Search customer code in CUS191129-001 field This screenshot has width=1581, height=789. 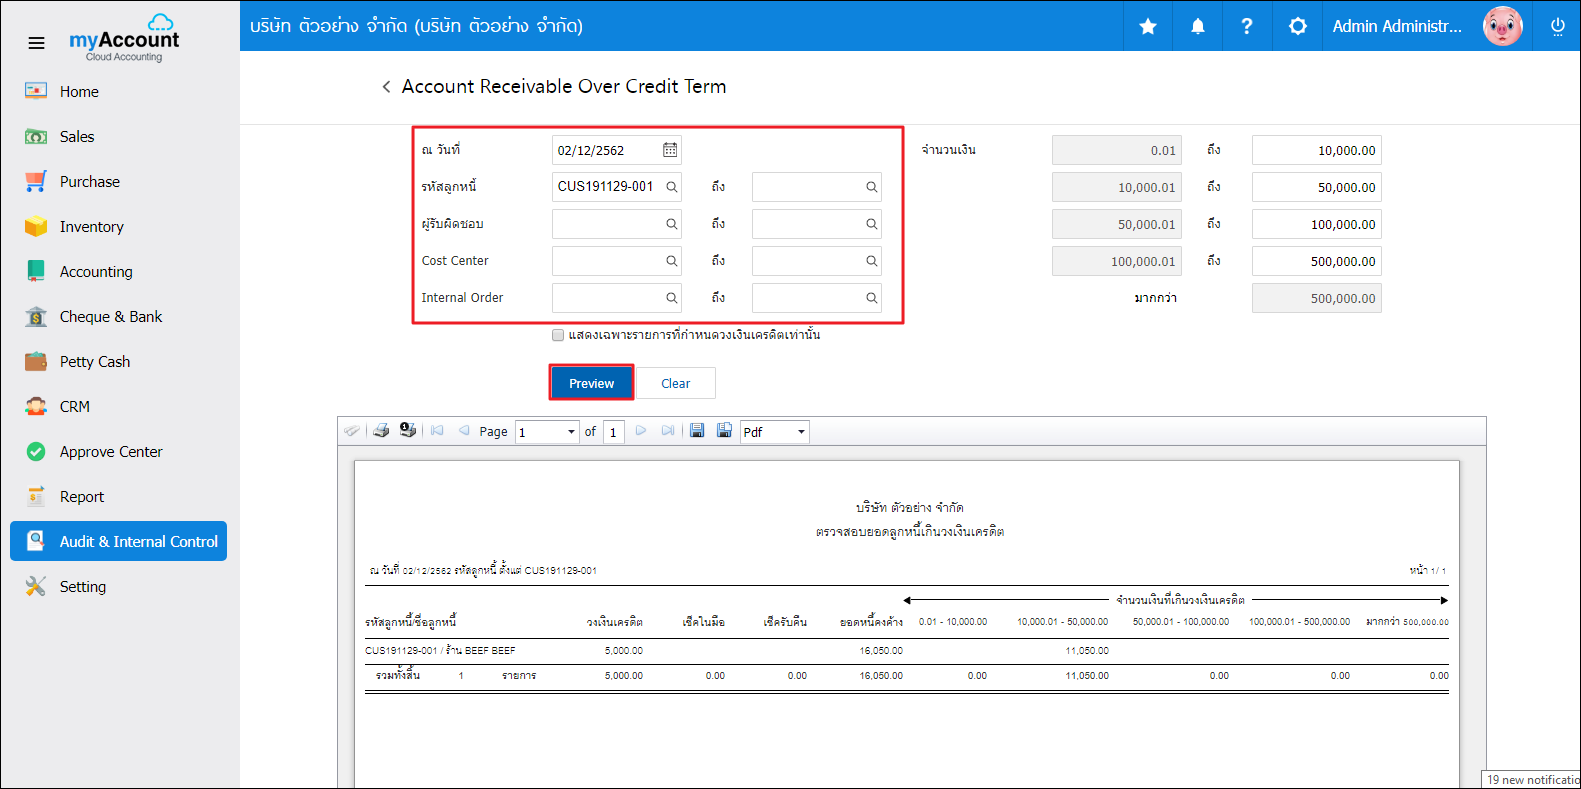[x=672, y=187]
